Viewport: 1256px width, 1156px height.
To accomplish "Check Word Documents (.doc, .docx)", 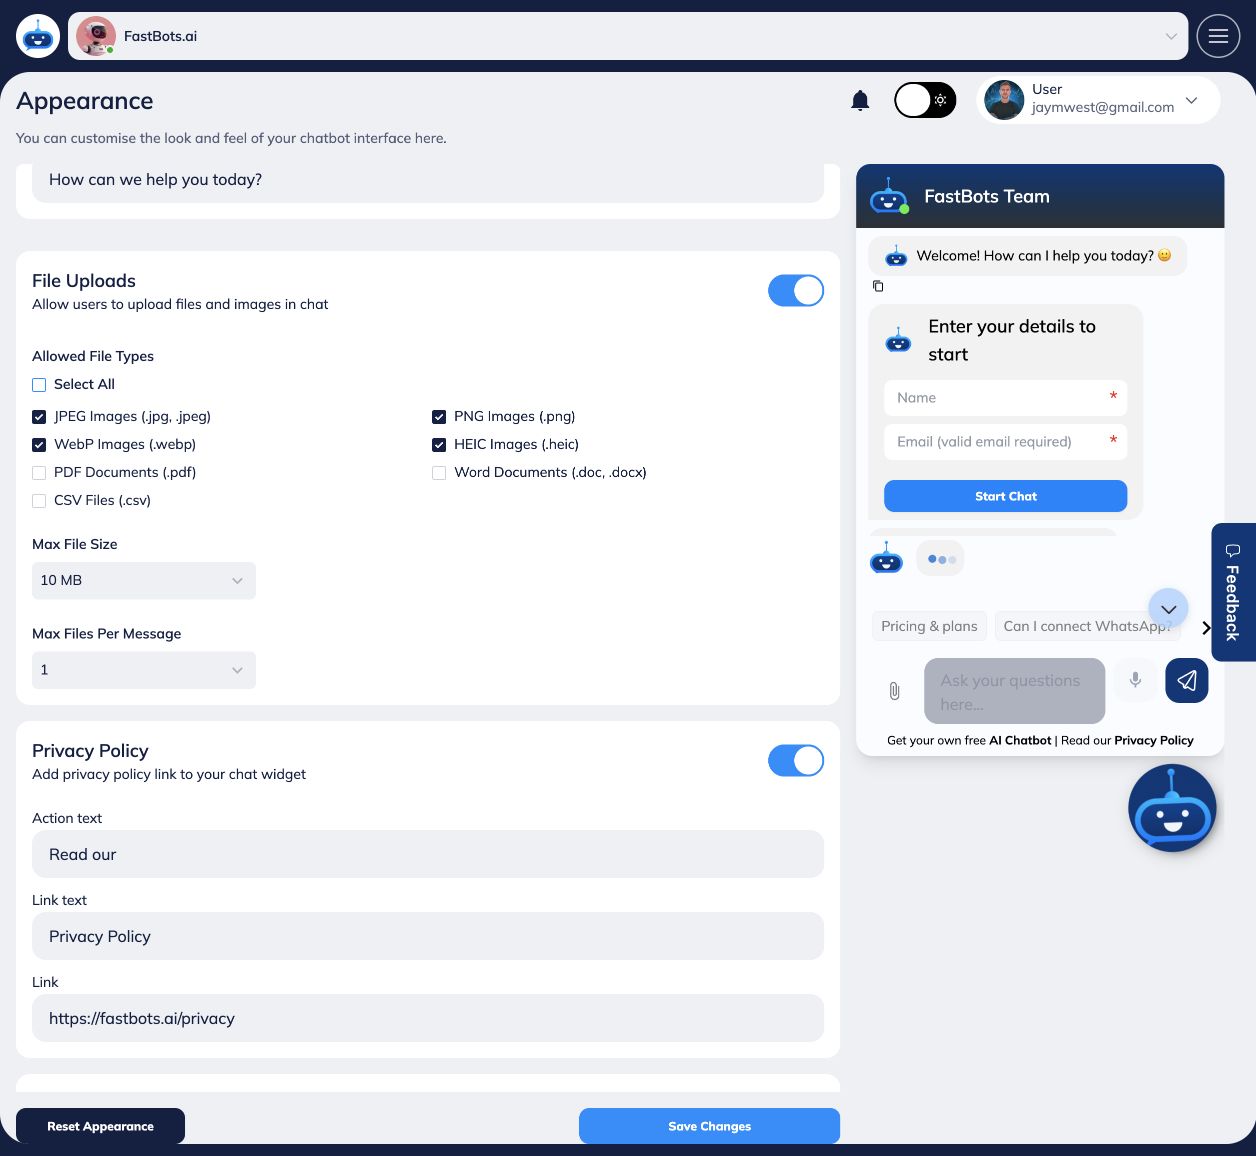I will coord(439,473).
